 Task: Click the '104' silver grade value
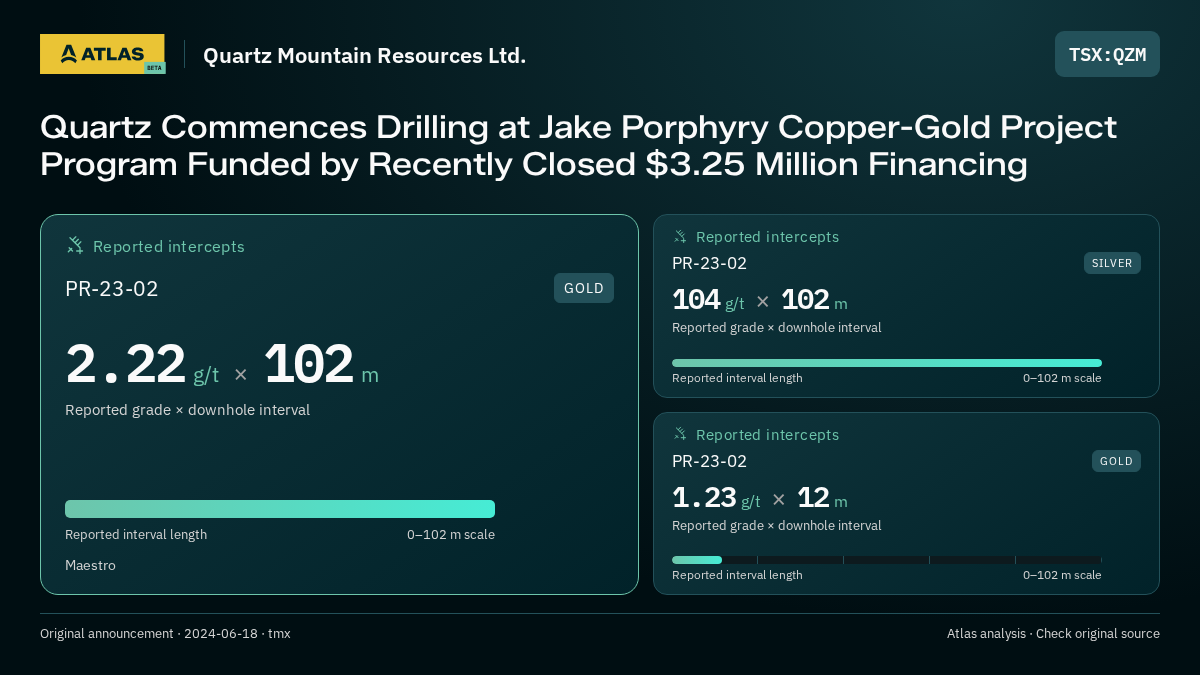click(x=696, y=300)
